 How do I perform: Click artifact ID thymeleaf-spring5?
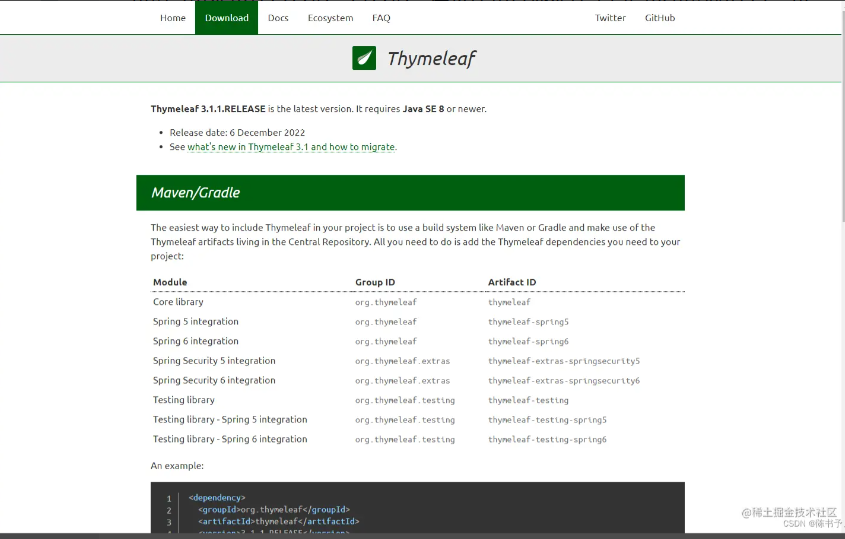(529, 322)
